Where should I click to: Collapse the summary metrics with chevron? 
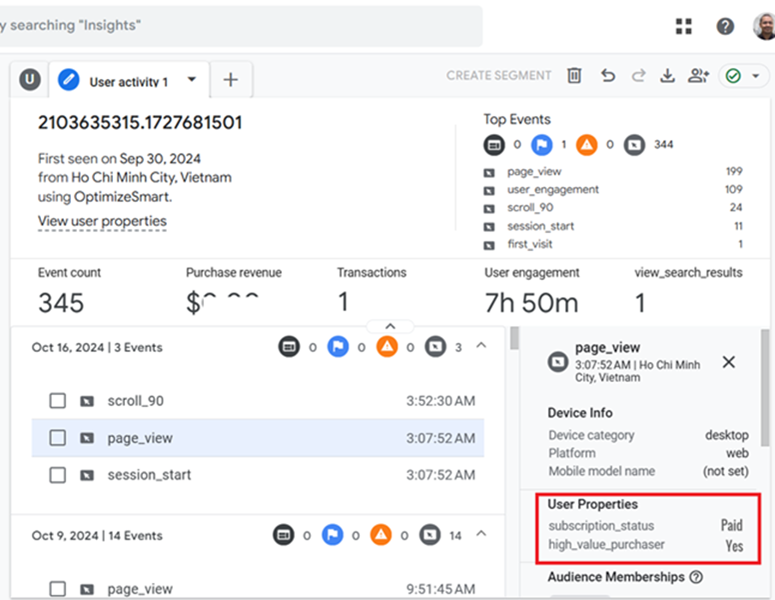tap(390, 326)
